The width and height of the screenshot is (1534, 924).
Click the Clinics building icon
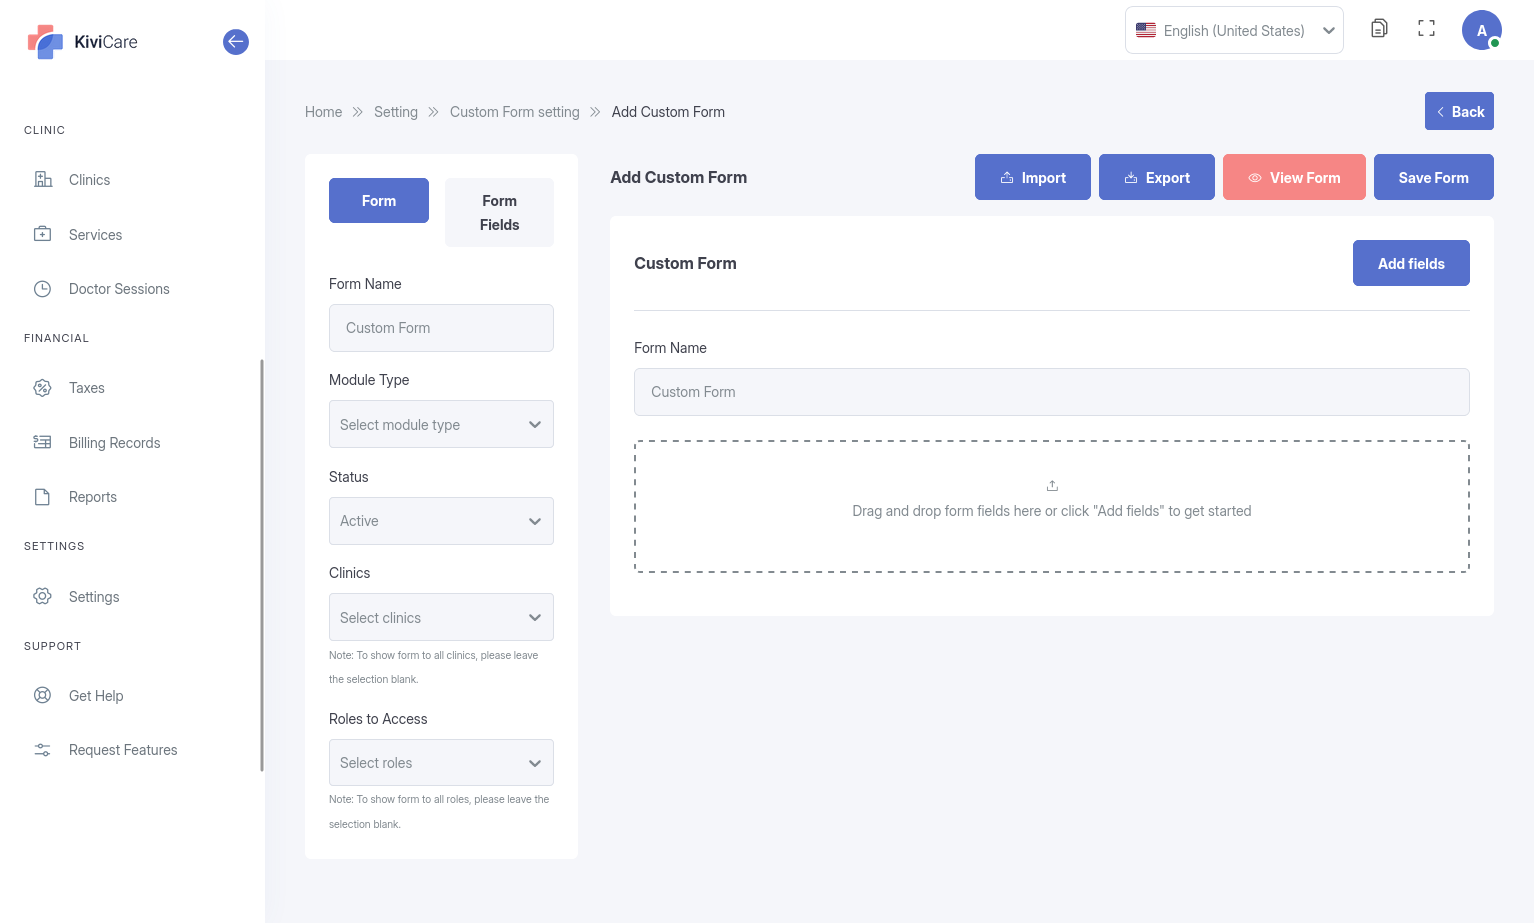point(43,180)
